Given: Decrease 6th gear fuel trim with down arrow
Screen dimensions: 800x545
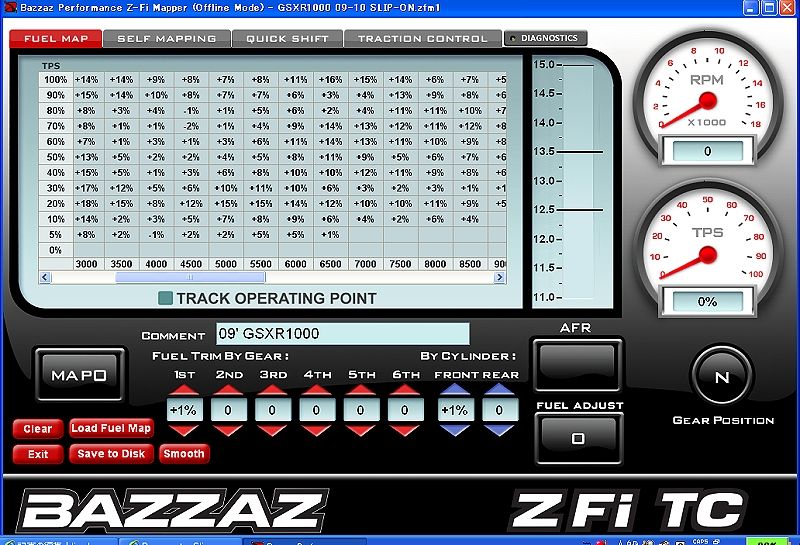Looking at the screenshot, I should [405, 430].
